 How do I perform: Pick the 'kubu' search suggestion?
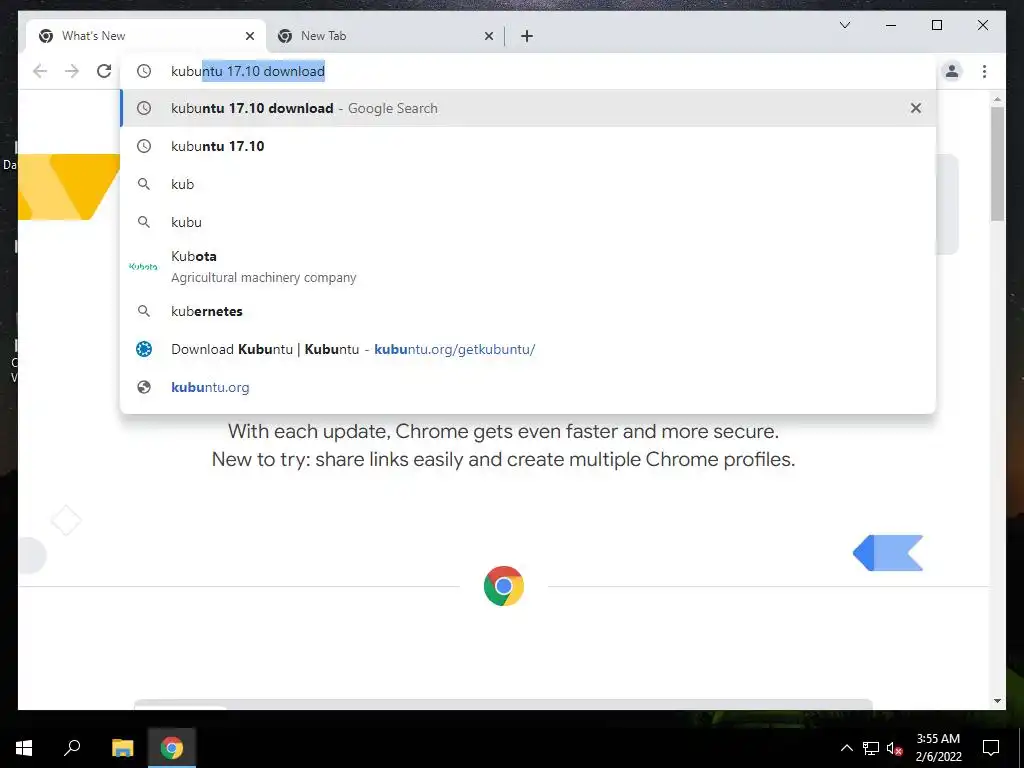528,222
